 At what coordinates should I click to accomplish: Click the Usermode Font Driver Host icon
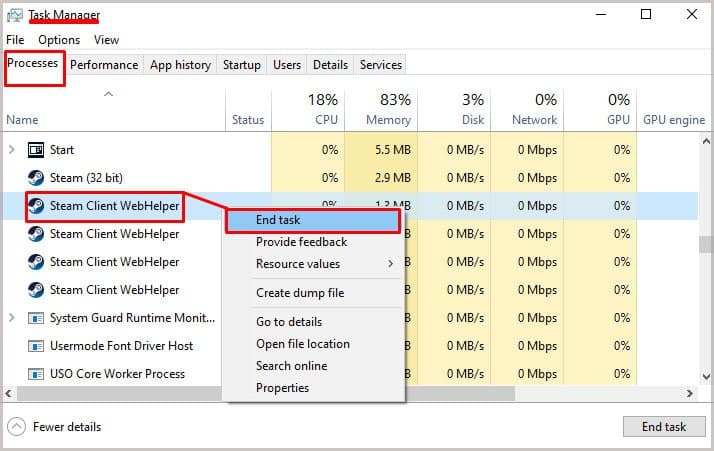pyautogui.click(x=36, y=346)
